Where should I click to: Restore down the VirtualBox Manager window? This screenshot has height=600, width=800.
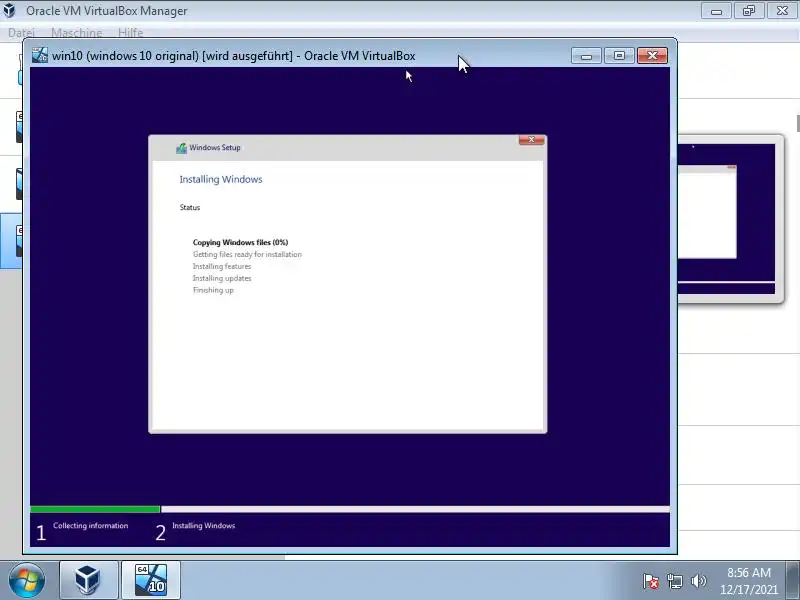coord(749,11)
